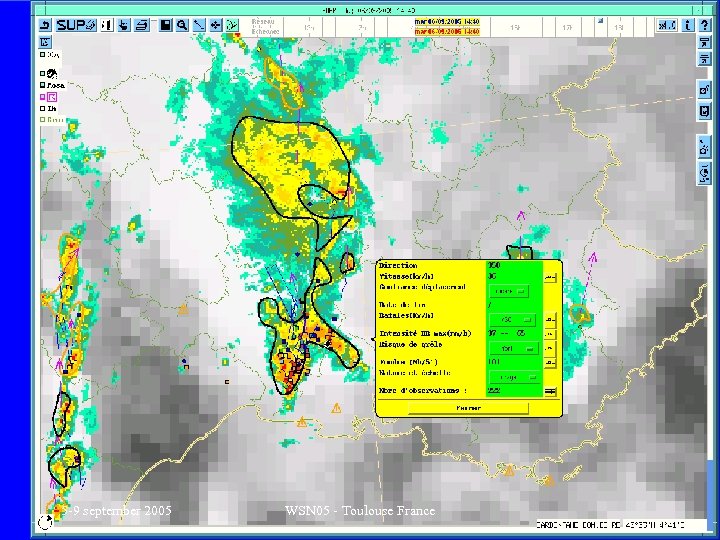The width and height of the screenshot is (720, 540).
Task: Click the graph button beside Rafales row
Action: (550, 320)
